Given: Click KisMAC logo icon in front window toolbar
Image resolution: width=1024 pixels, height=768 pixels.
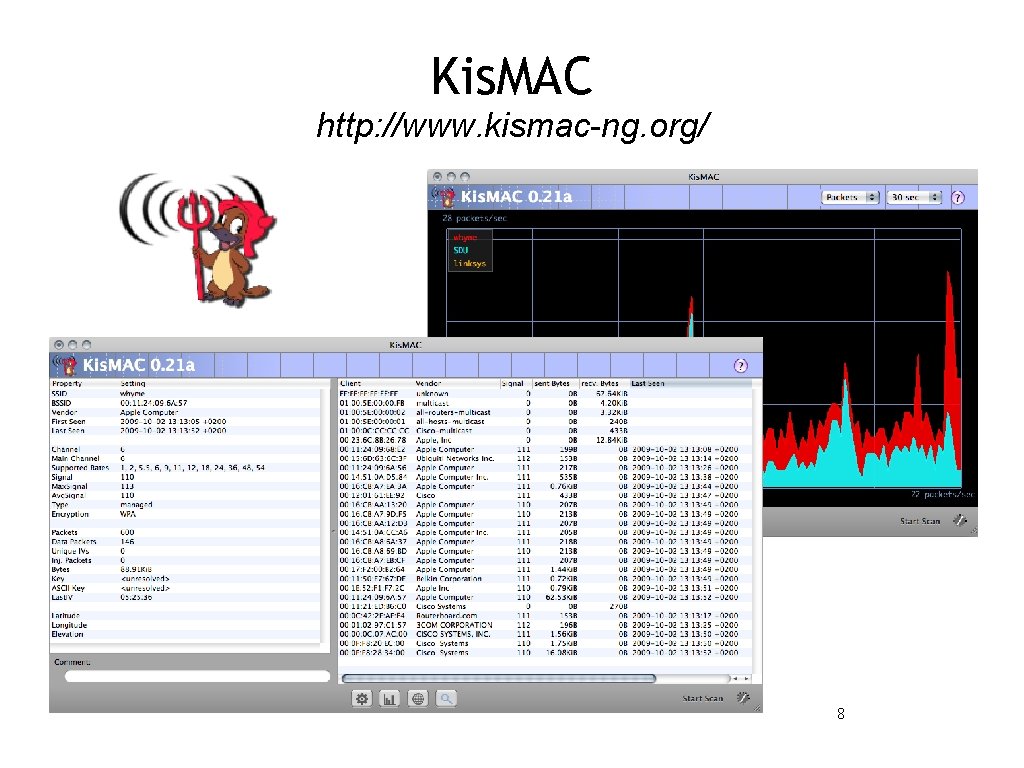Looking at the screenshot, I should click(x=65, y=364).
